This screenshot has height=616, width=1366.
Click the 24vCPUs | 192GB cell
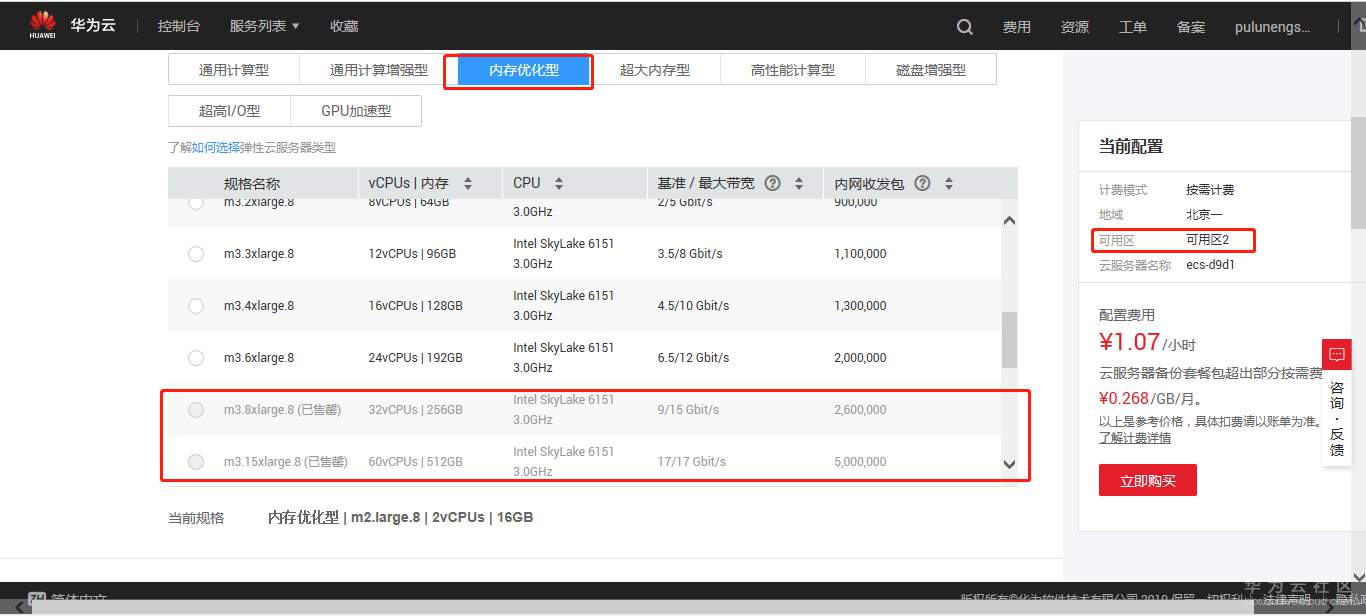(x=416, y=358)
